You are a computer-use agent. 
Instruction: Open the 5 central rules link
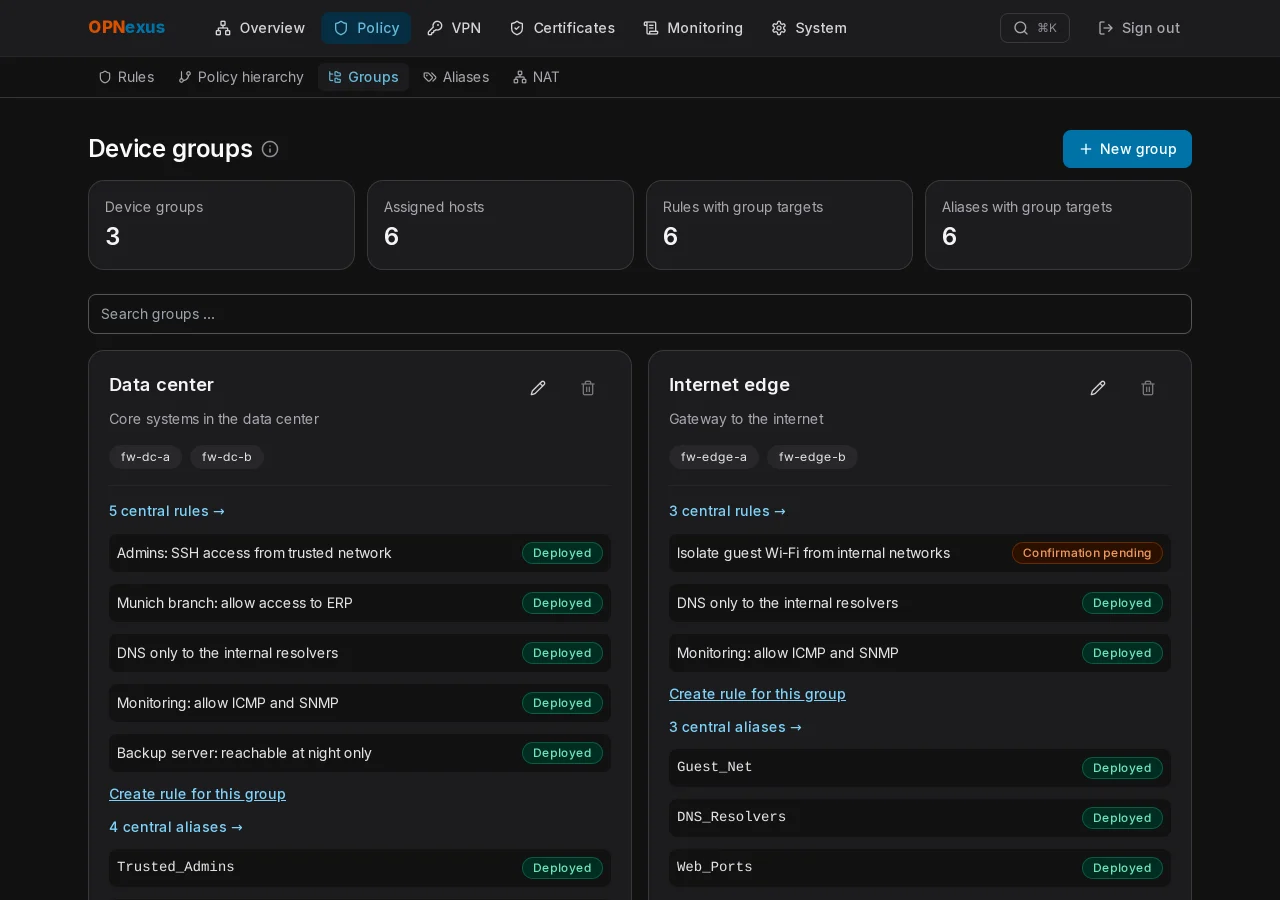167,511
